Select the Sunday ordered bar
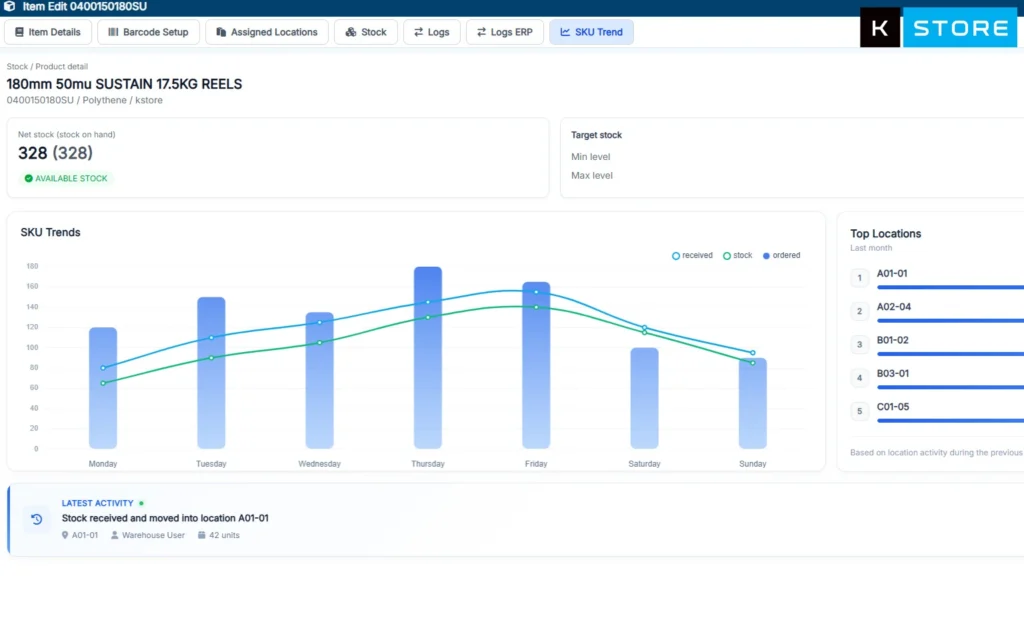This screenshot has height=618, width=1024. tap(752, 403)
